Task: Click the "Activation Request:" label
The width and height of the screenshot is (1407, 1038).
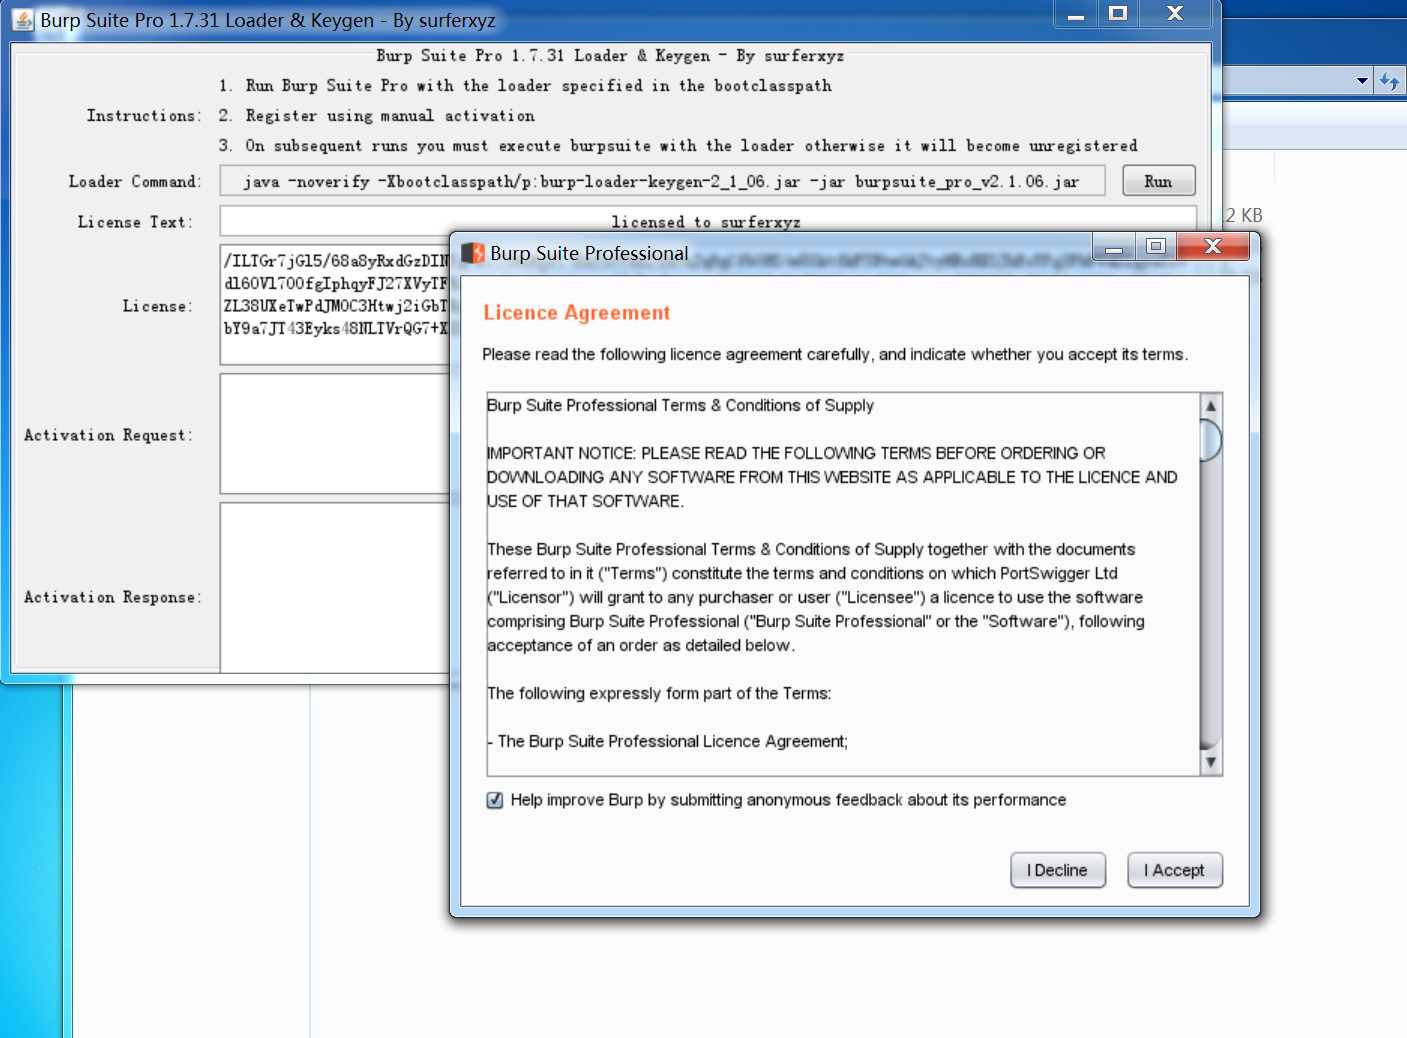Action: [x=108, y=435]
